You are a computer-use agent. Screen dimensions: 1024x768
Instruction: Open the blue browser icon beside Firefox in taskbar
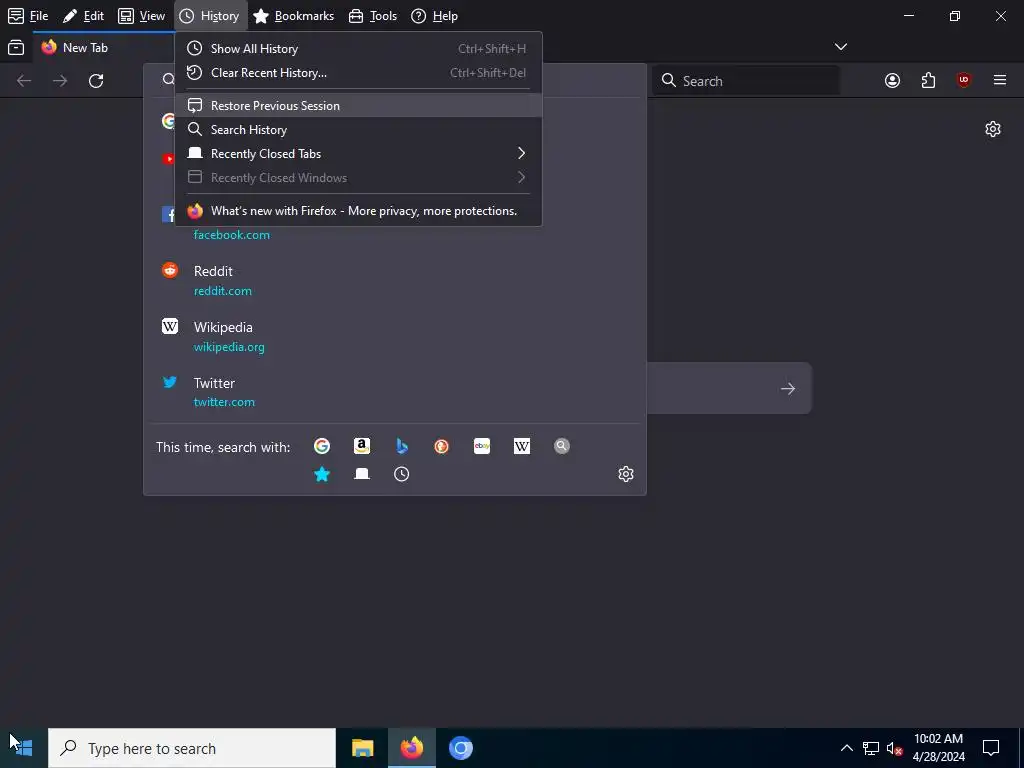(460, 748)
